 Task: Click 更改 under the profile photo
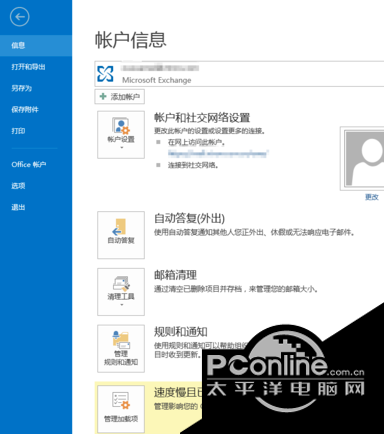point(372,197)
